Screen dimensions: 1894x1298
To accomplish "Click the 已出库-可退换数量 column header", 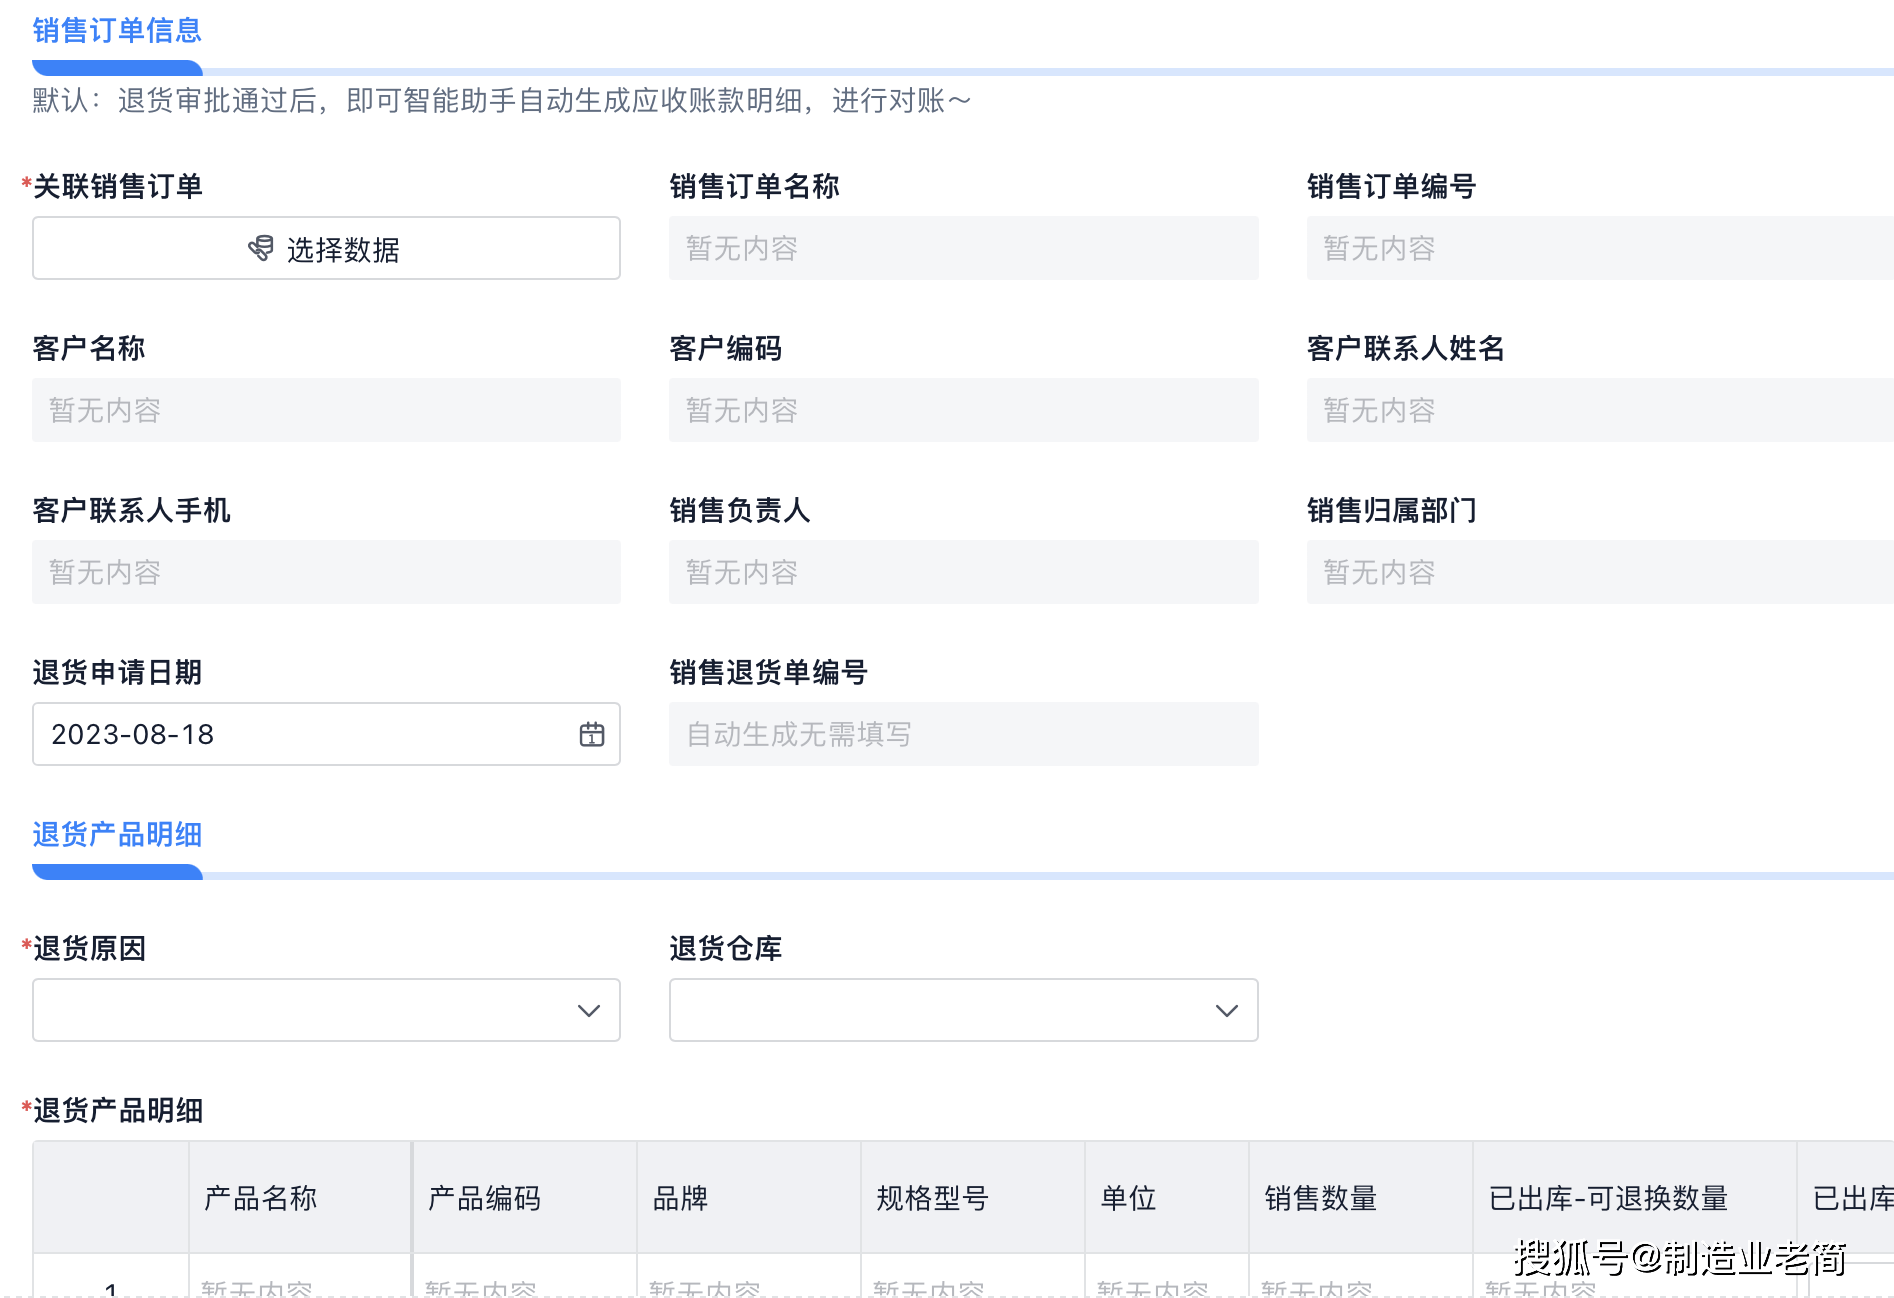I will (1635, 1198).
